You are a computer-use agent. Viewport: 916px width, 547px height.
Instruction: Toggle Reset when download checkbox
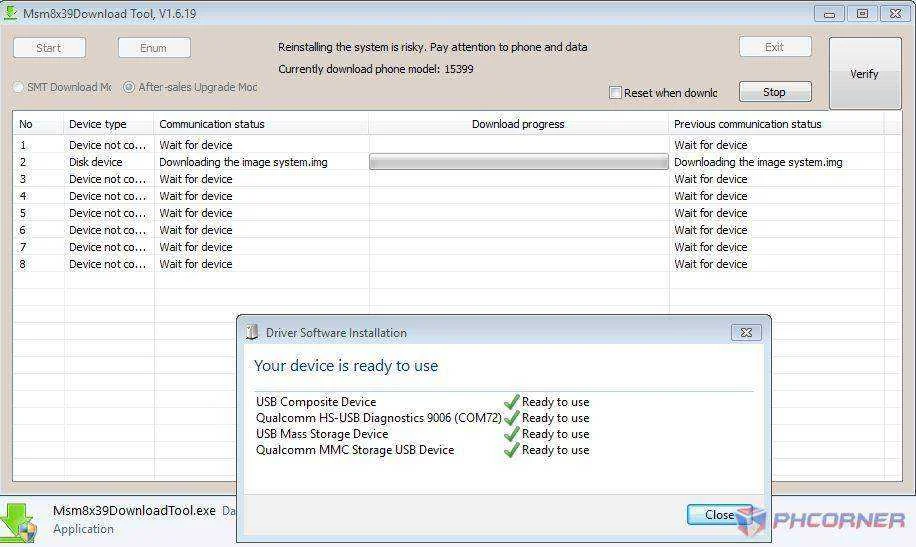click(x=615, y=92)
